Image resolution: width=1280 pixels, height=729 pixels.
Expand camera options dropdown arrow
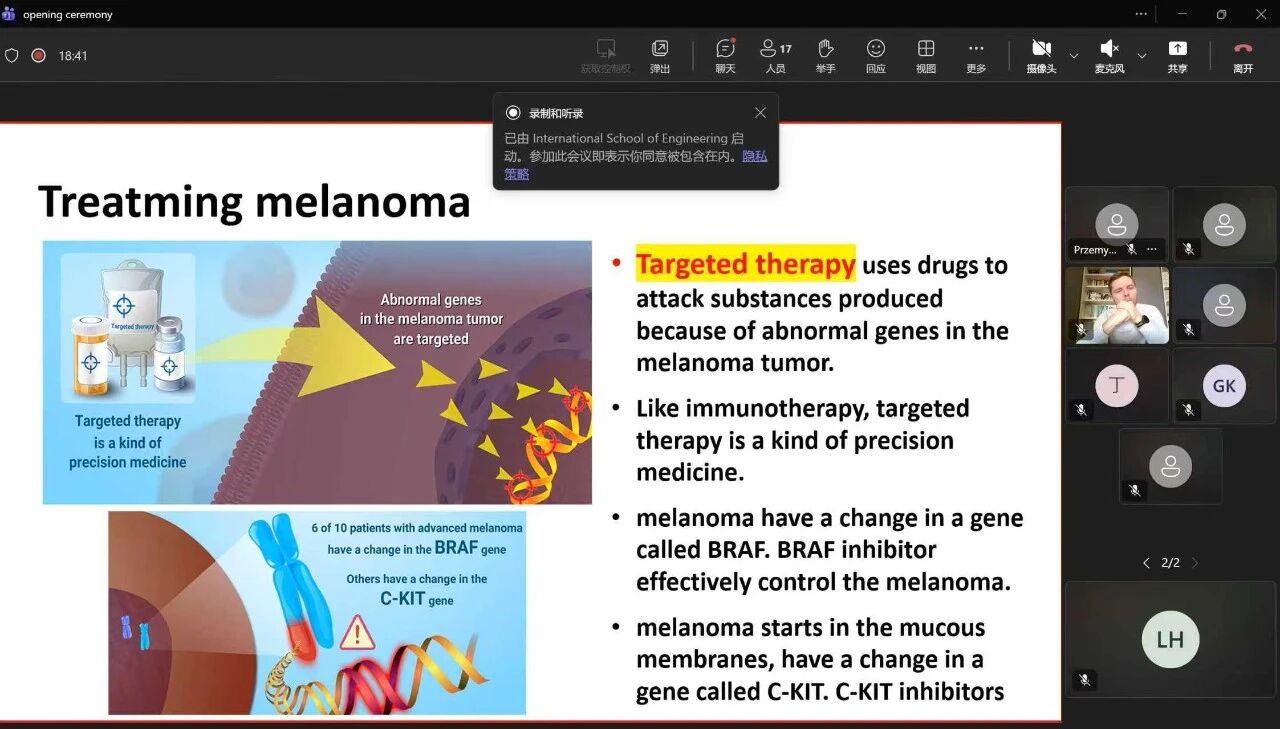(1074, 56)
